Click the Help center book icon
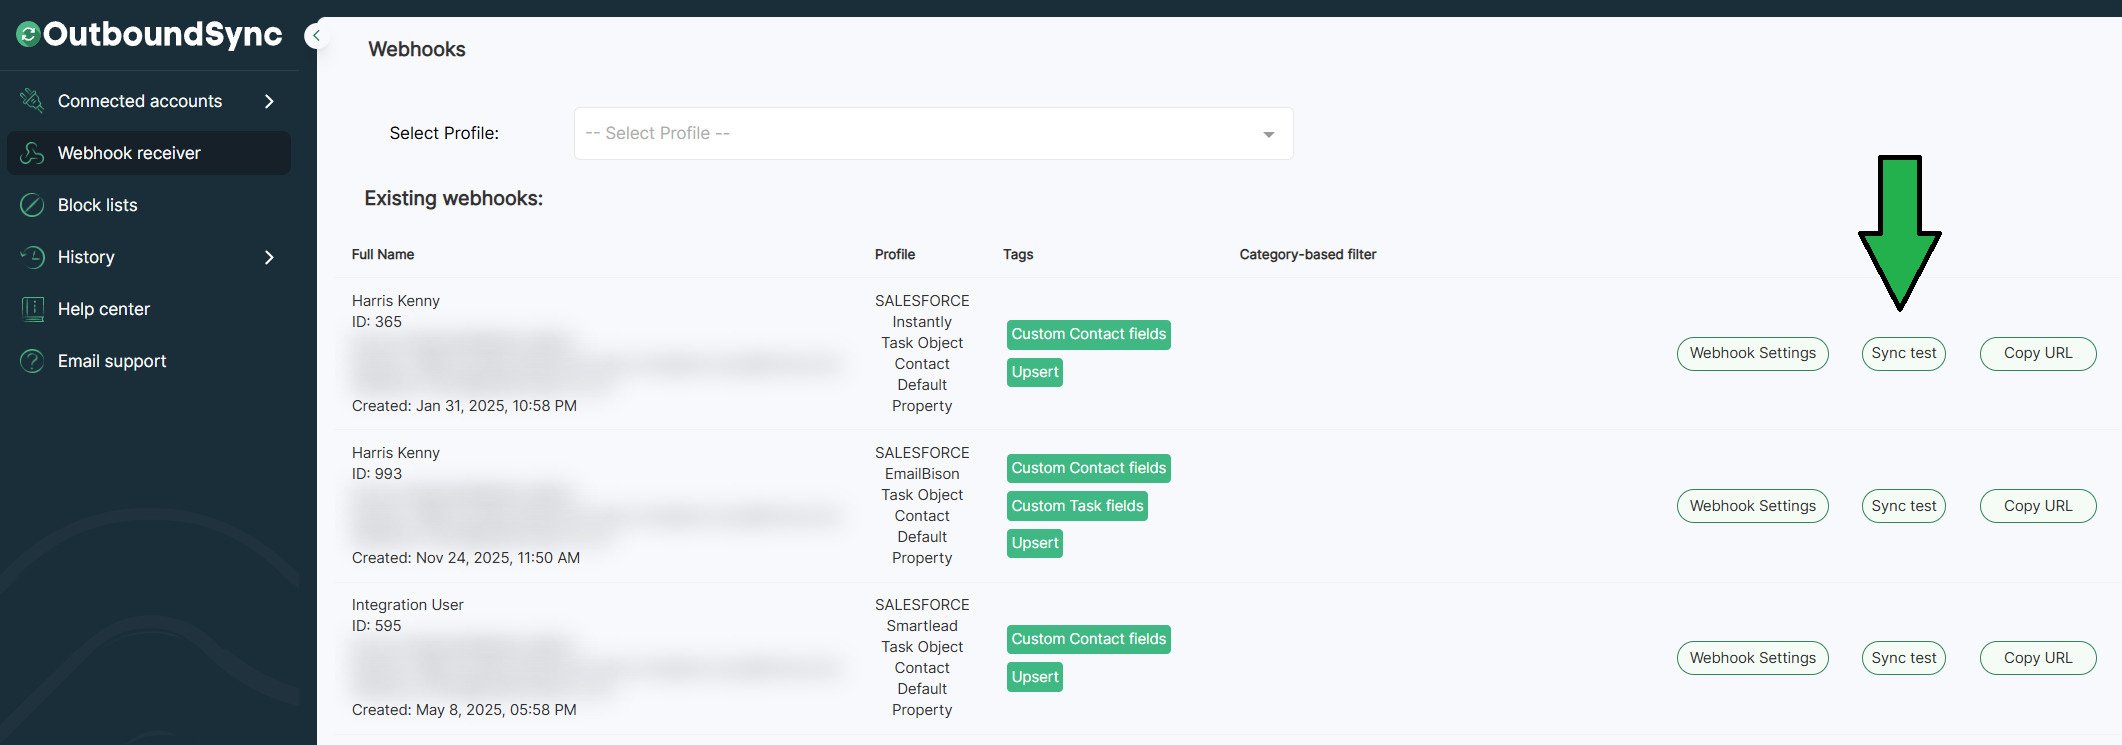This screenshot has height=745, width=2122. (x=32, y=309)
